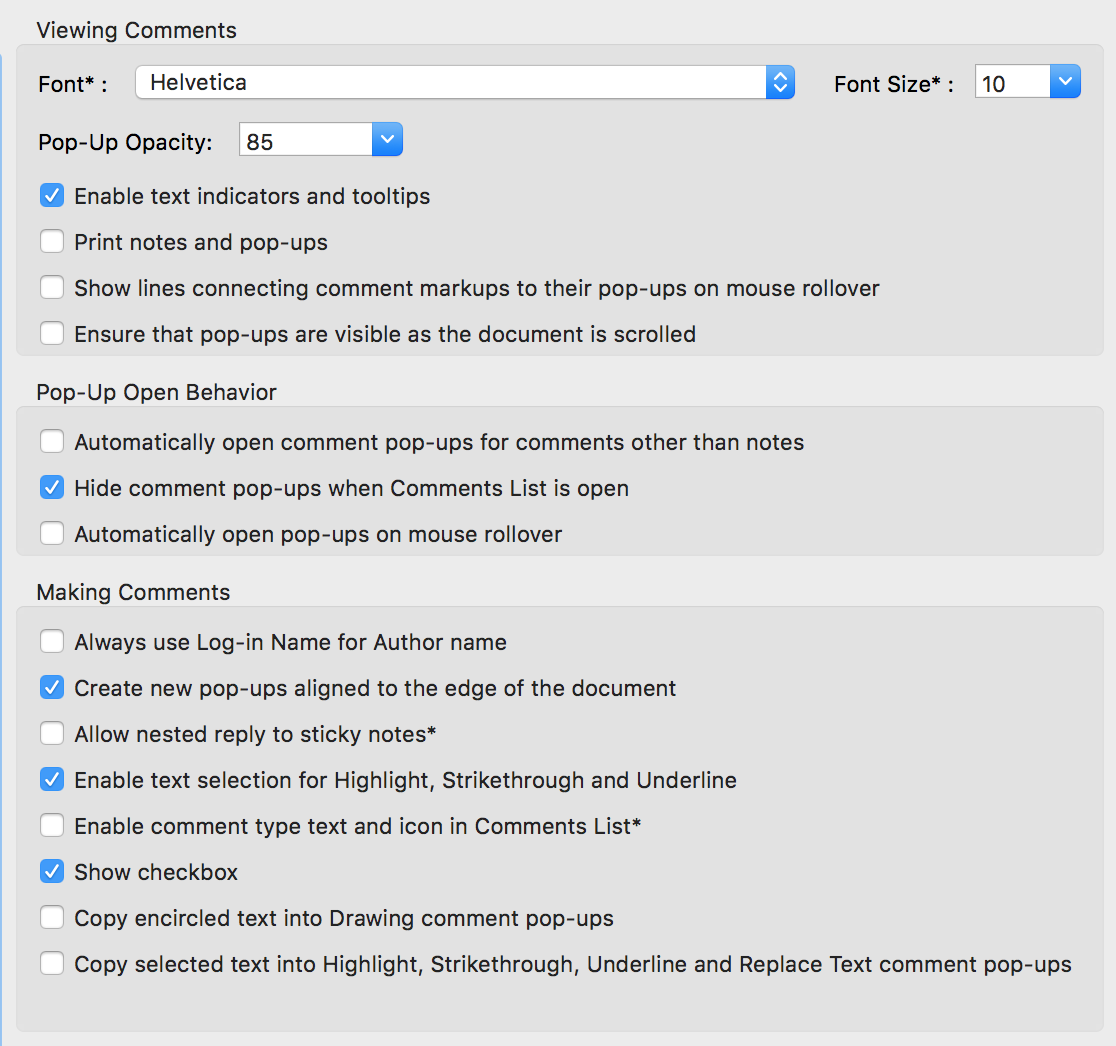Image resolution: width=1116 pixels, height=1046 pixels.
Task: Check Always use Log-in Name for Author
Action: coord(51,641)
